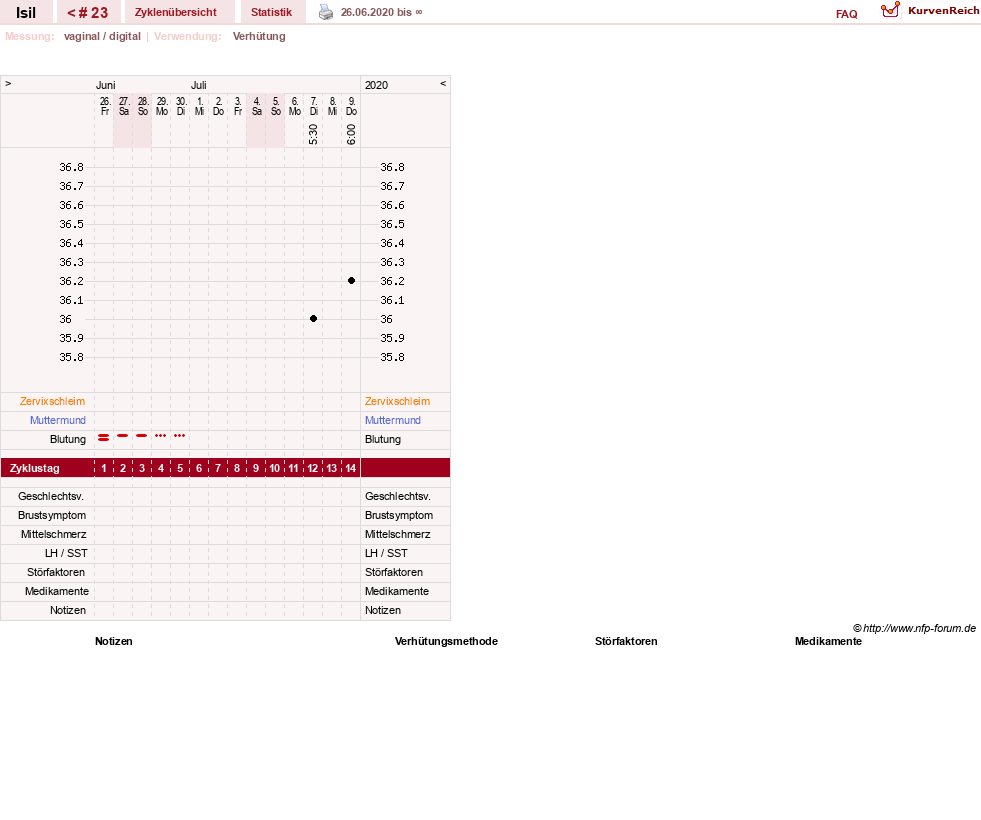This screenshot has height=820, width=981.
Task: Click the Zyklustag row label
Action: [35, 468]
